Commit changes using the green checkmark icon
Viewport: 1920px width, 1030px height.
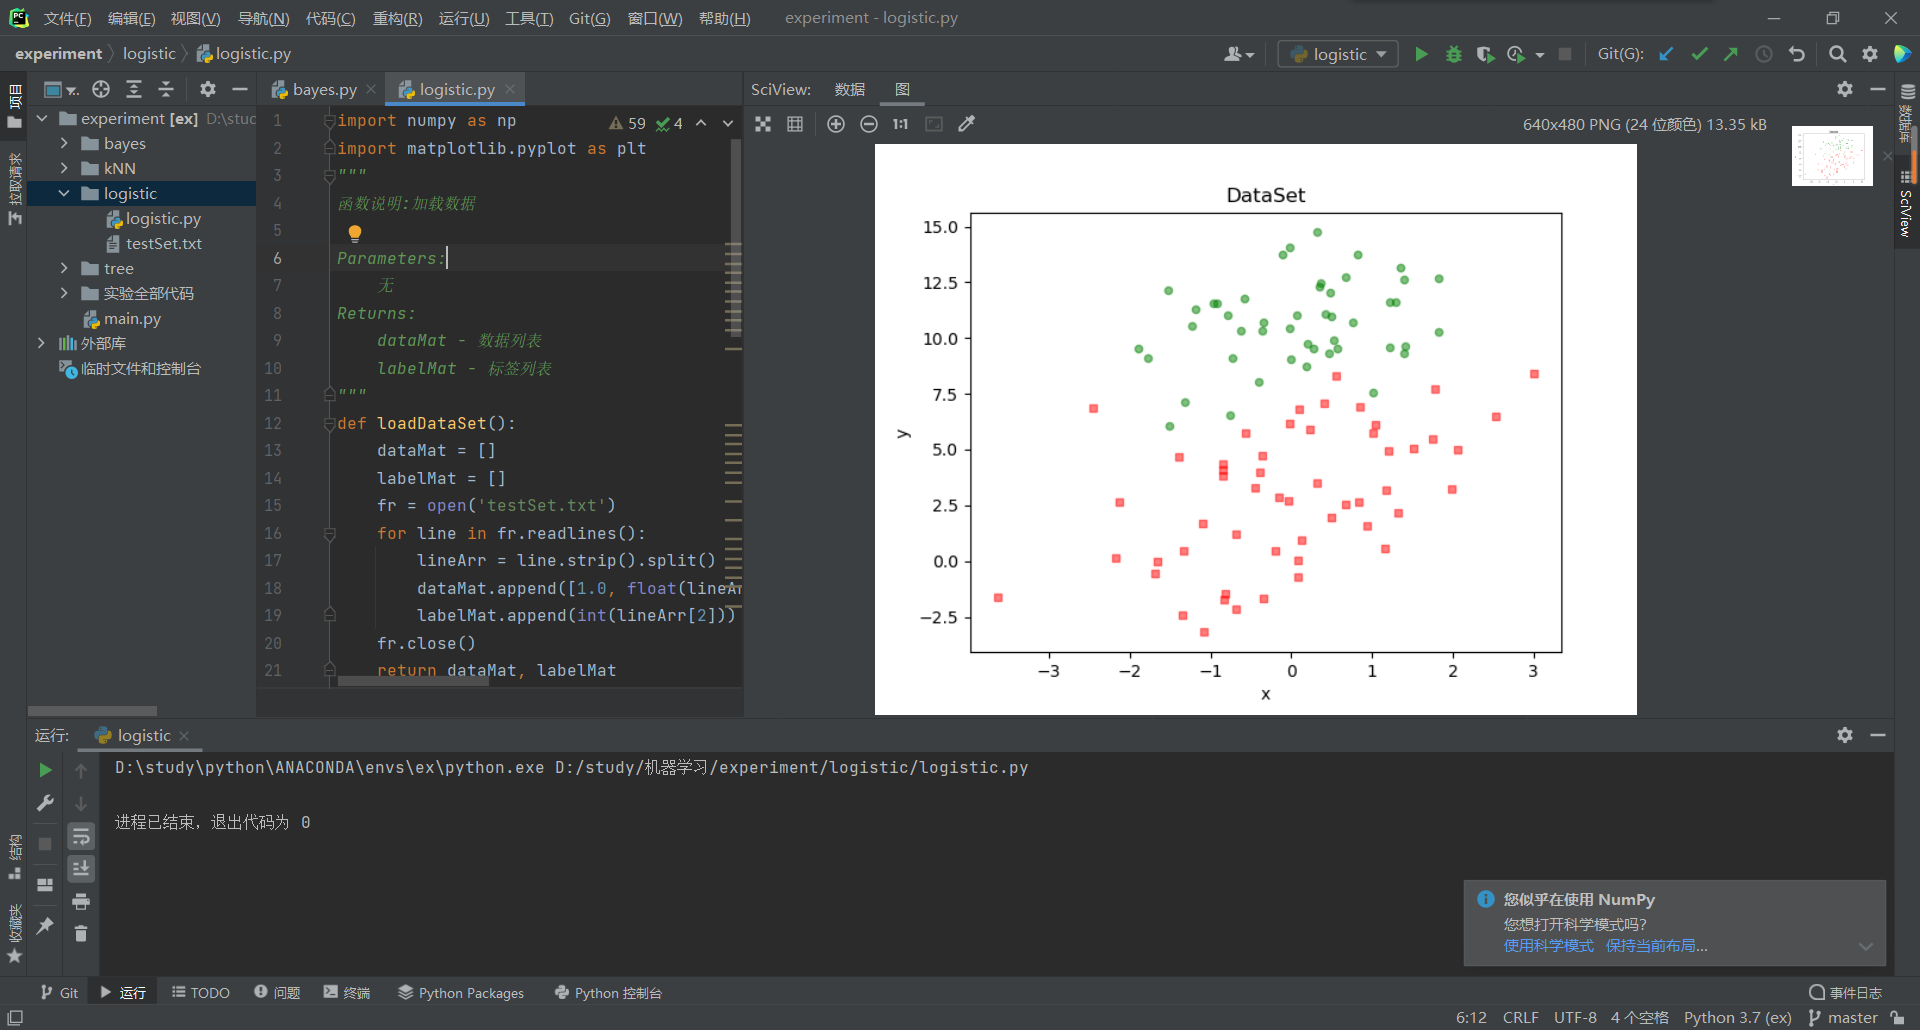coord(1699,54)
